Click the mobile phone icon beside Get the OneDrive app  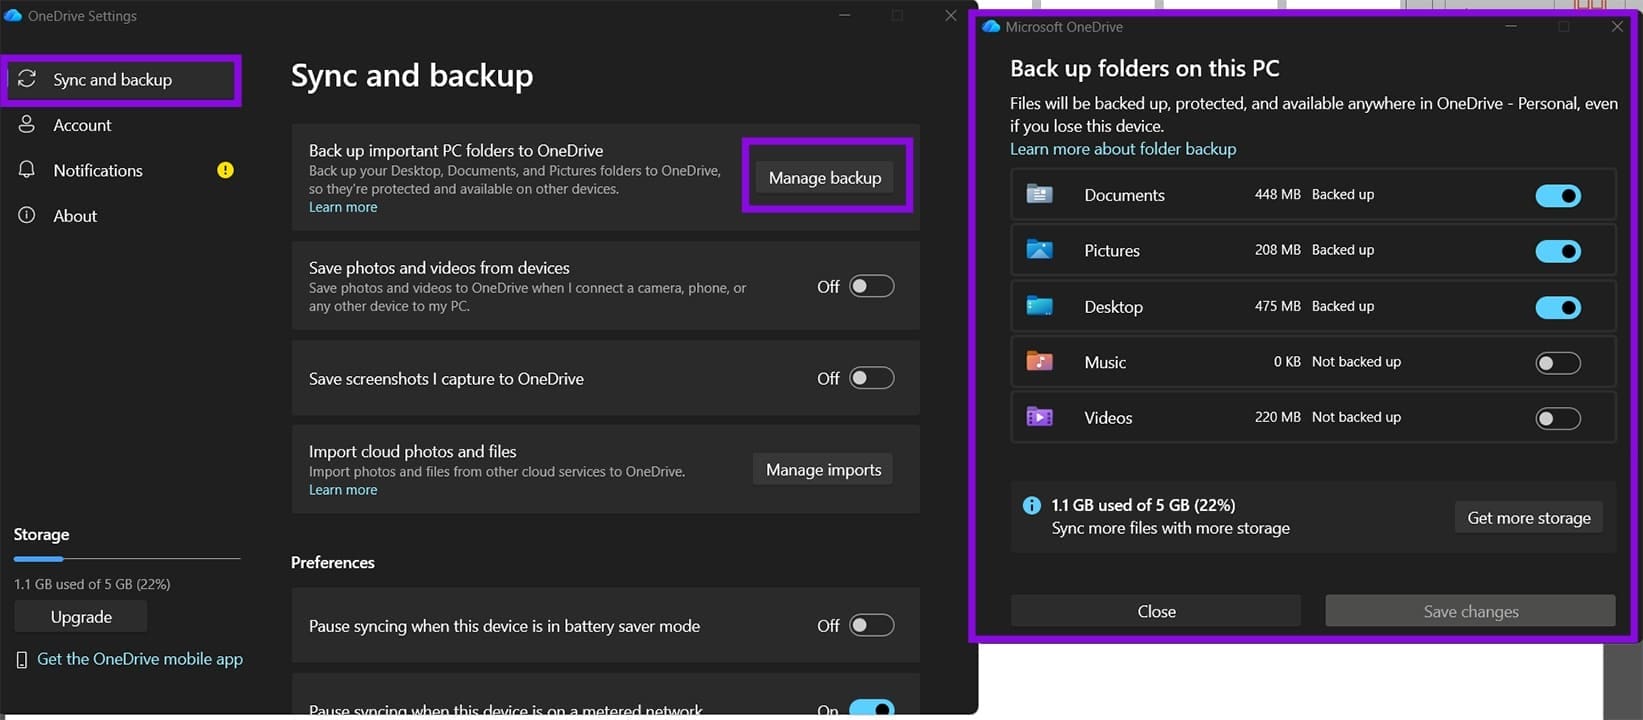pyautogui.click(x=22, y=660)
